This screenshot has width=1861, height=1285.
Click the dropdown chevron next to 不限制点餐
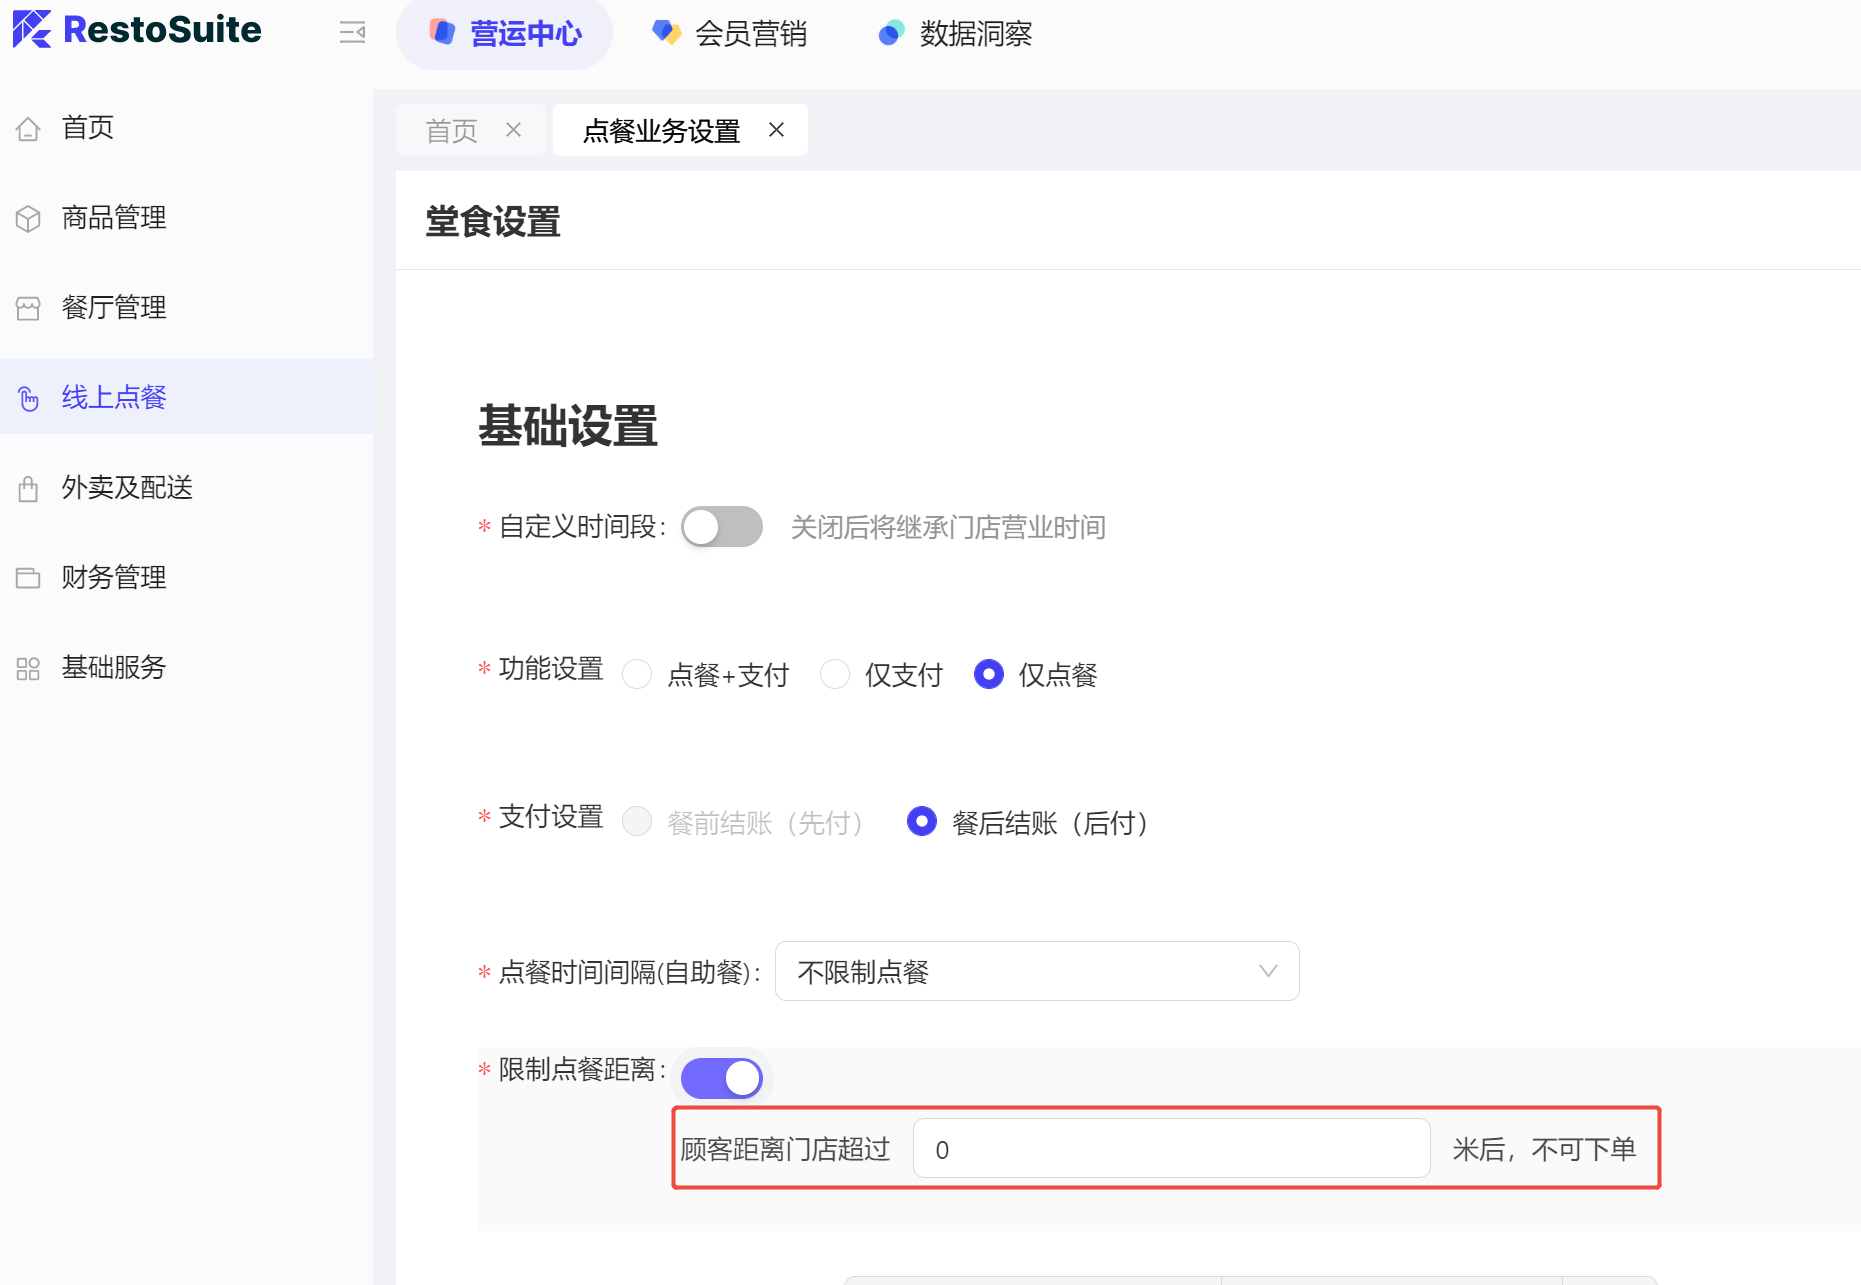(x=1268, y=971)
